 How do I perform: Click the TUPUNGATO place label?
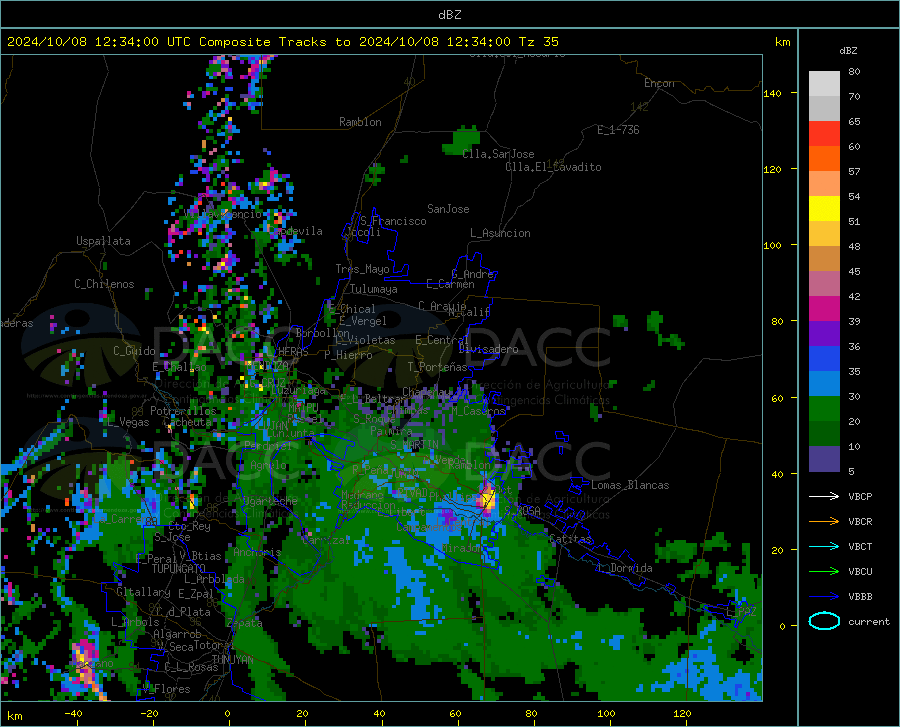point(179,569)
